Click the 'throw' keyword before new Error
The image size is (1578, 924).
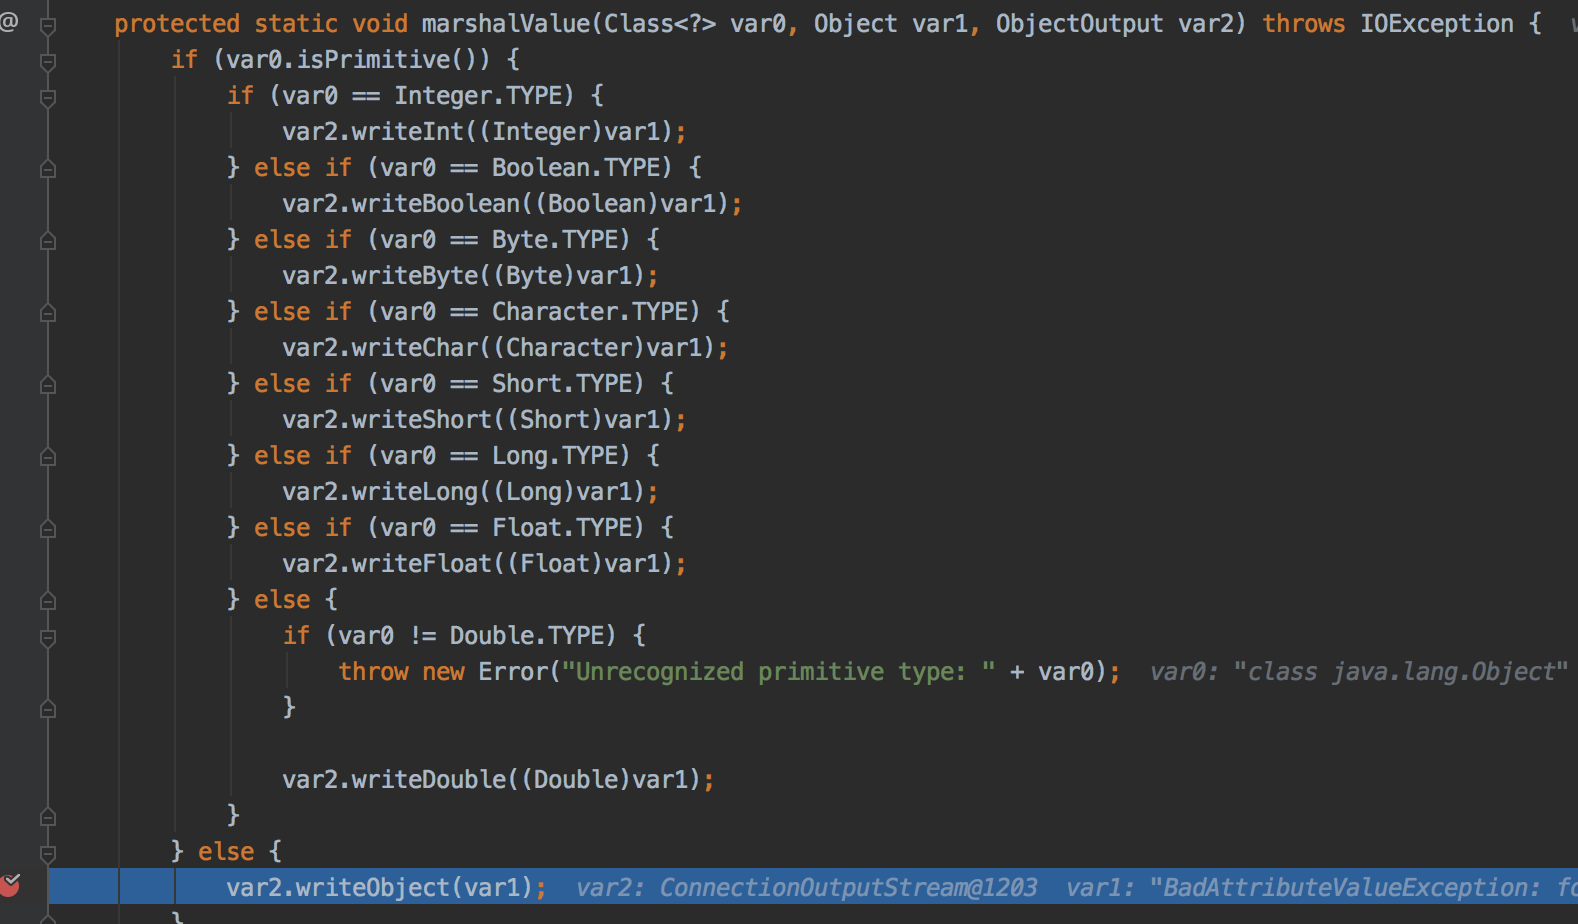[x=373, y=672]
